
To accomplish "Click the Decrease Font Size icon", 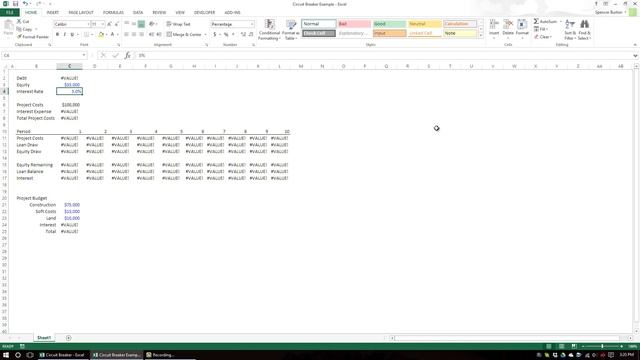I will tap(117, 24).
